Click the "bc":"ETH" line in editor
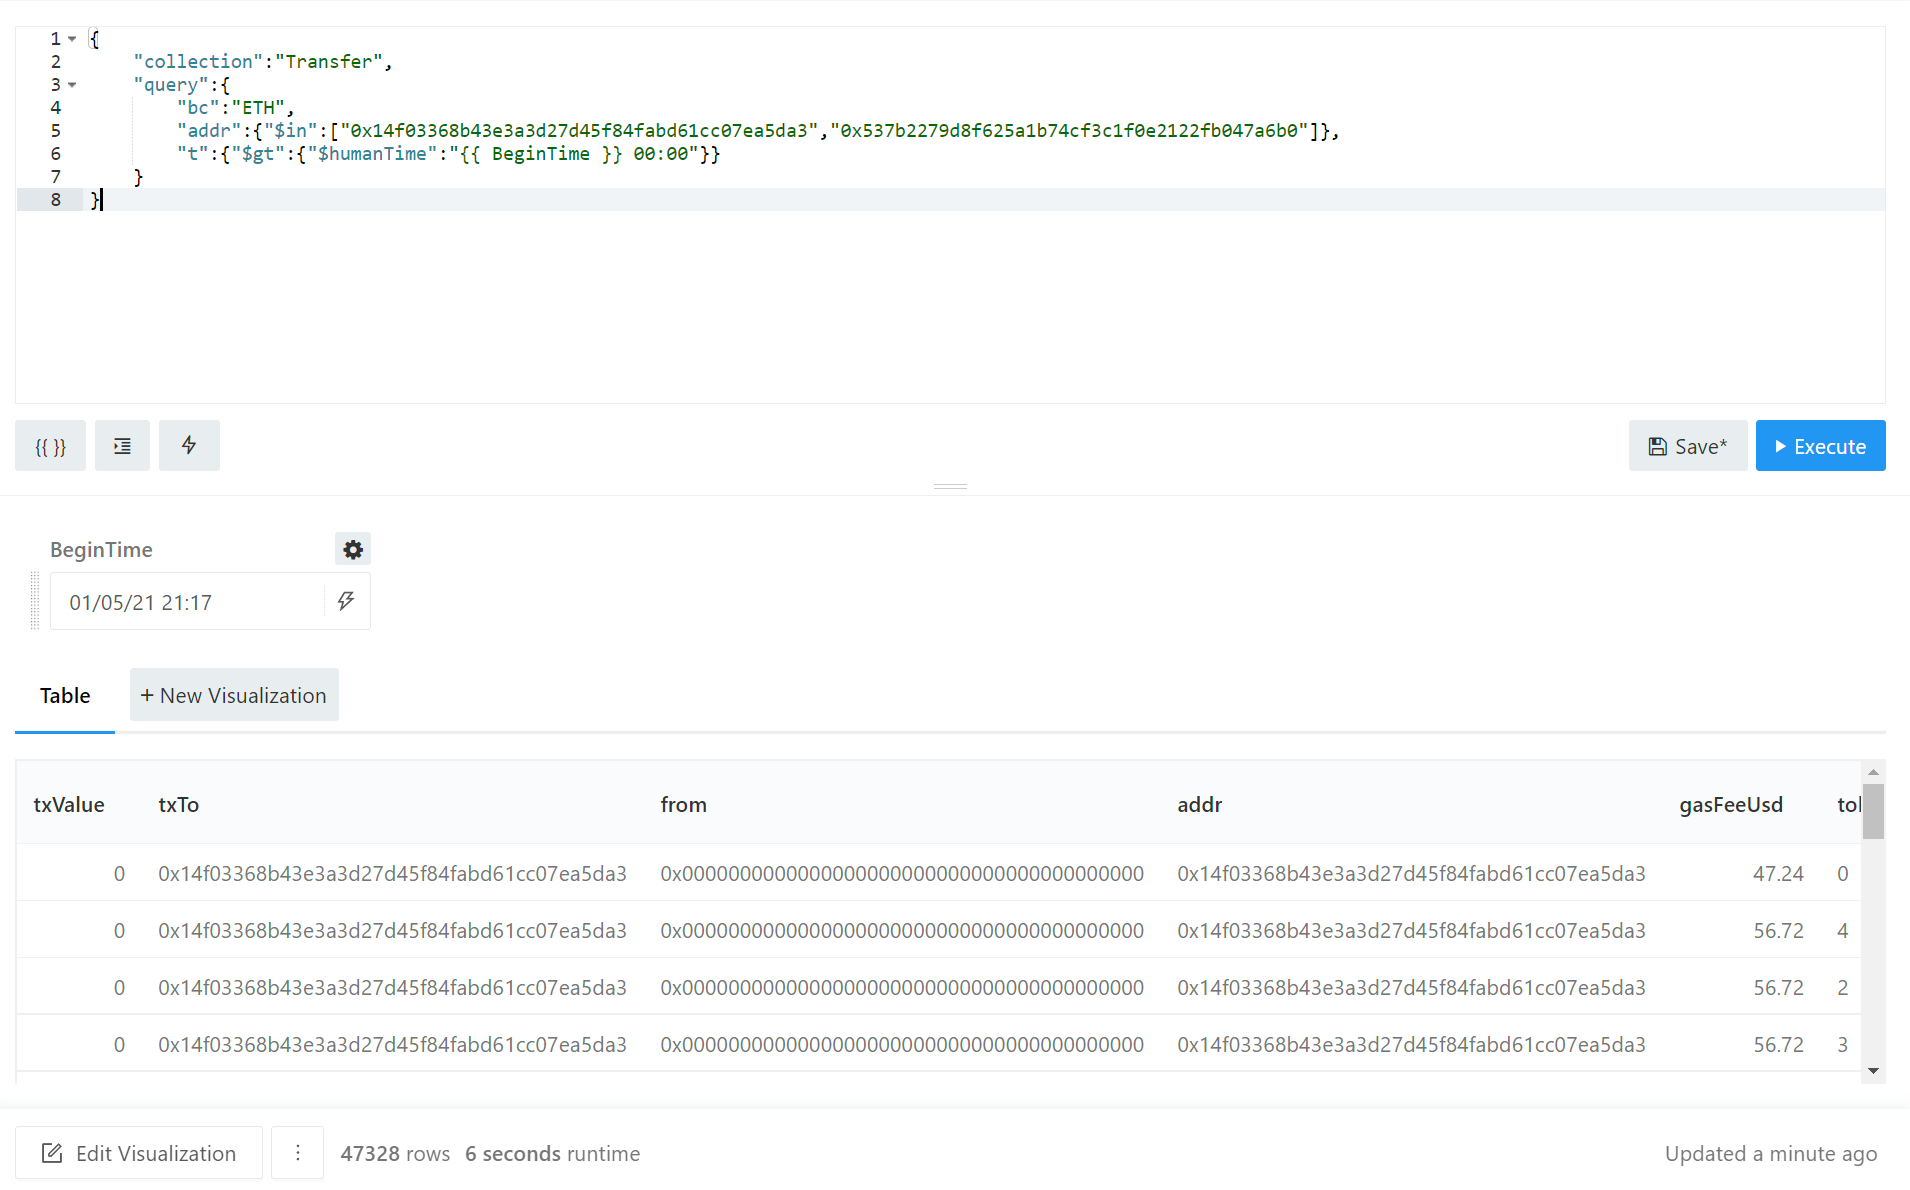1910x1190 pixels. click(235, 108)
